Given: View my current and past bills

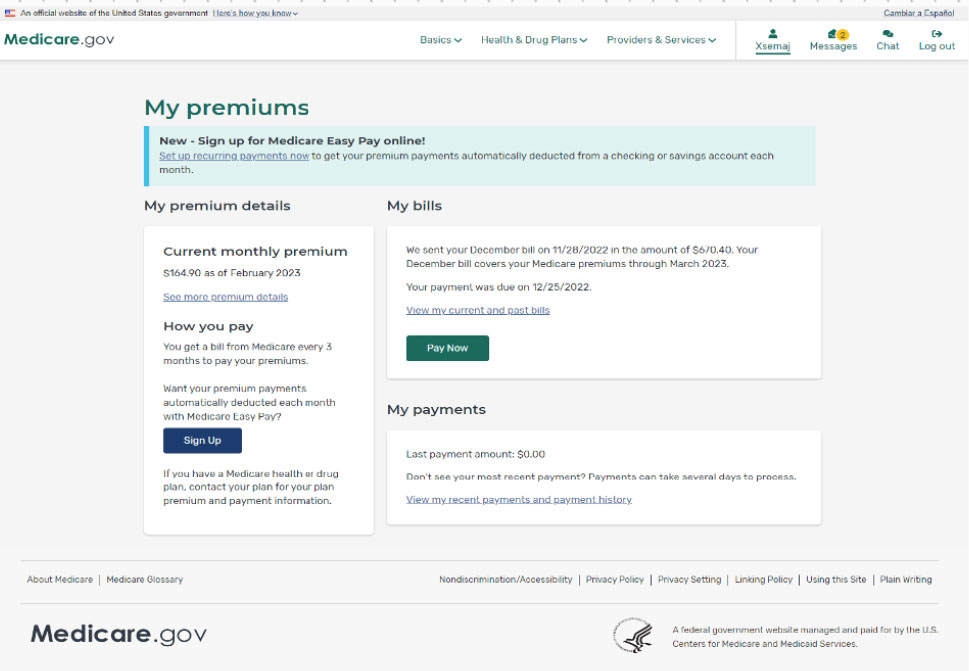Looking at the screenshot, I should 478,310.
